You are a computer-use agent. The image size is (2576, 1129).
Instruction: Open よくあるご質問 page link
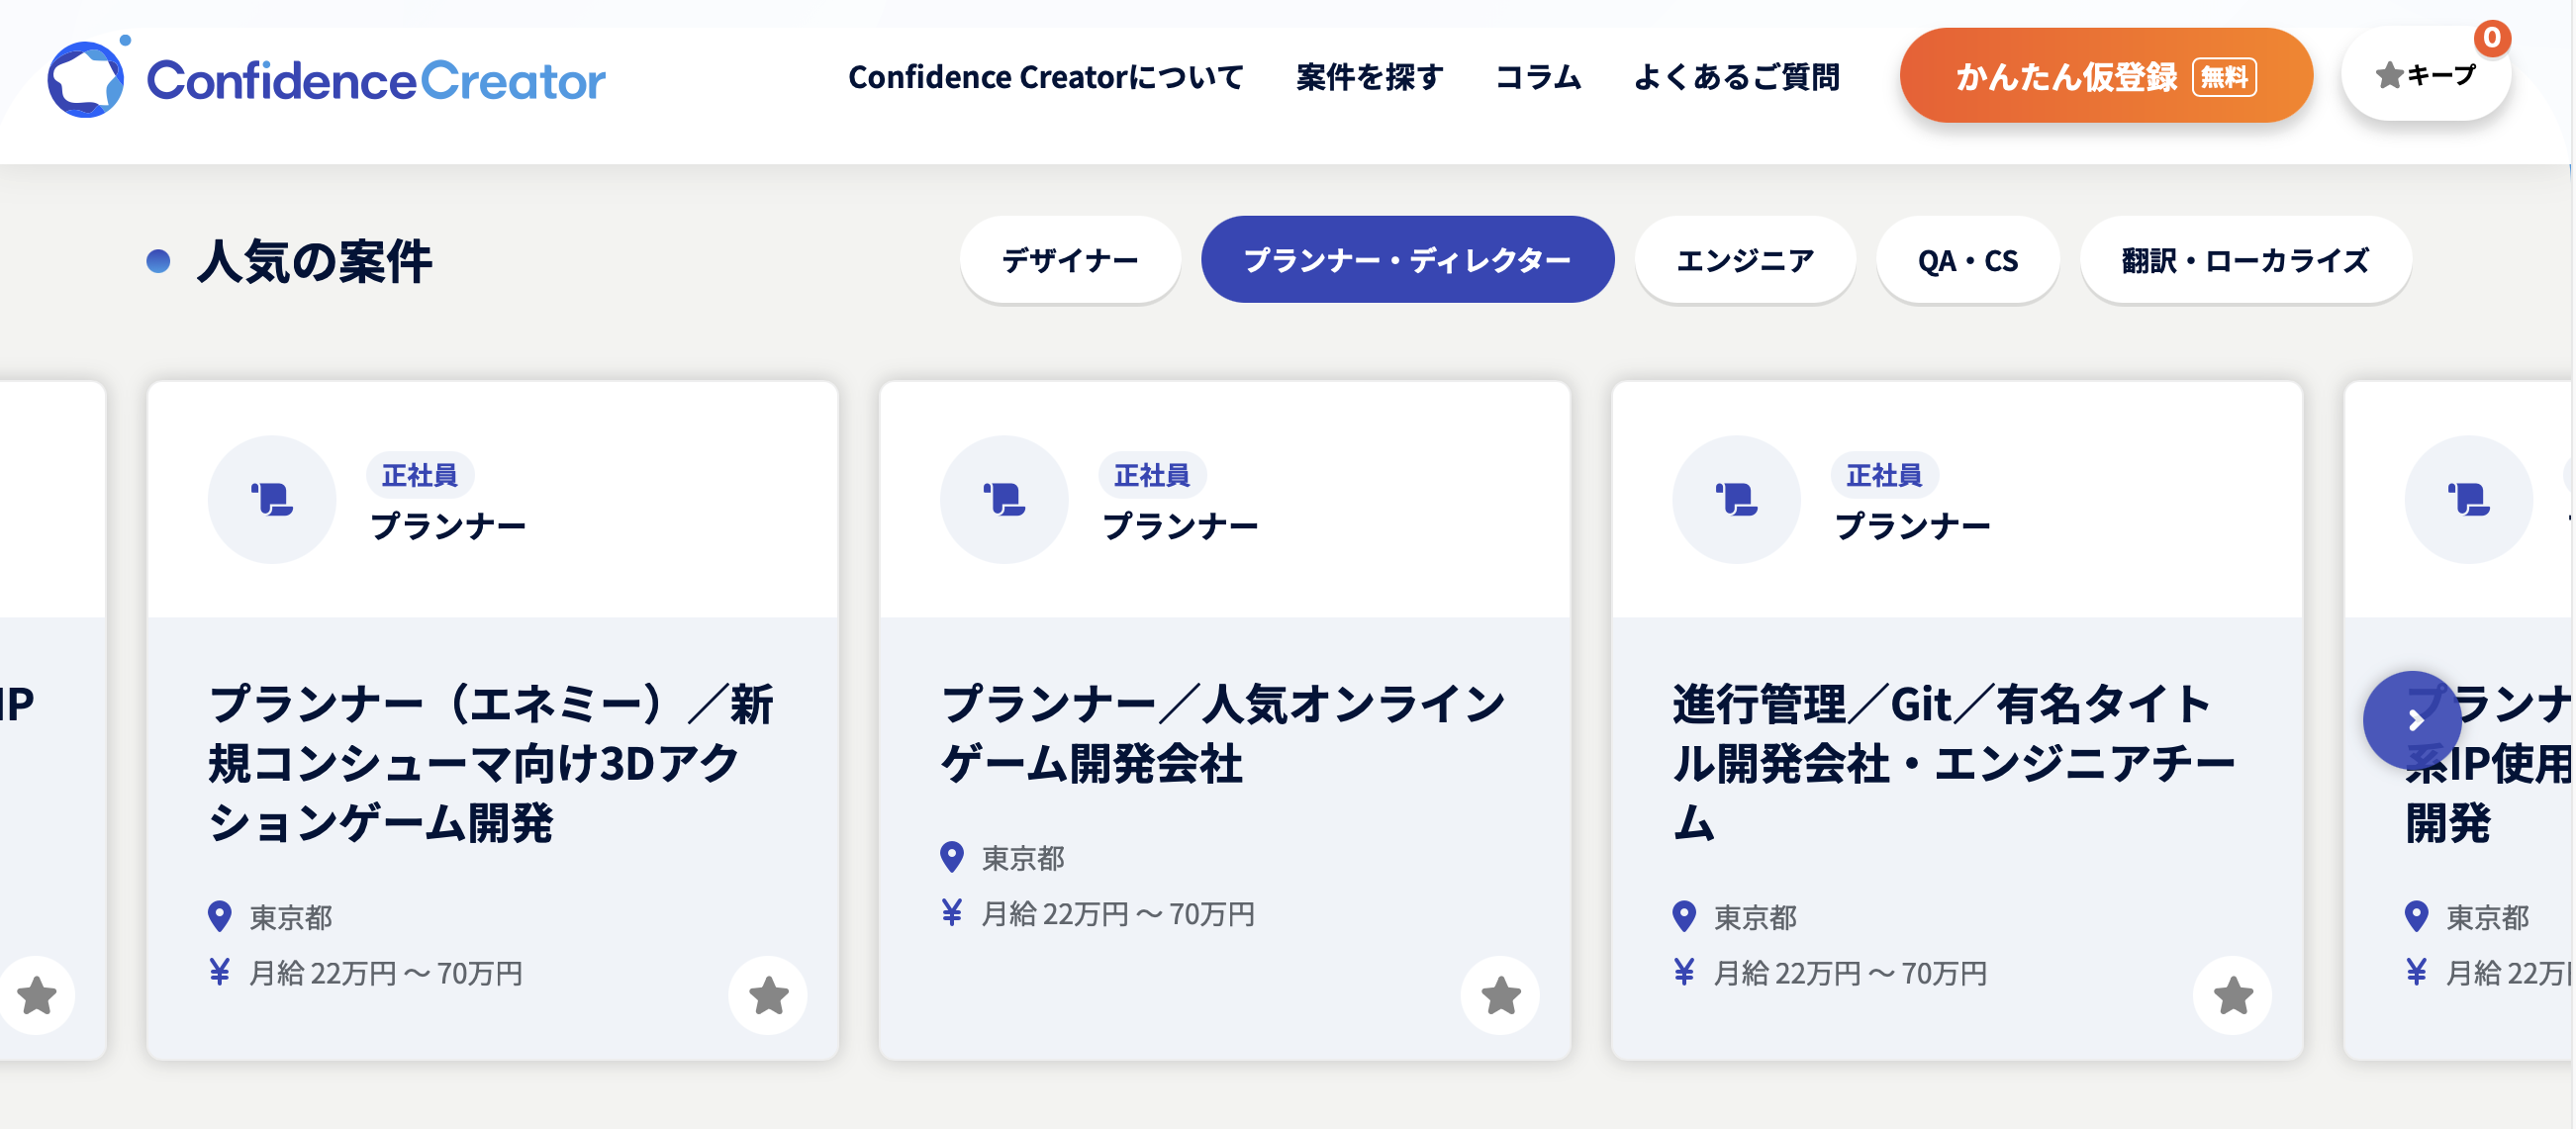pos(1736,77)
